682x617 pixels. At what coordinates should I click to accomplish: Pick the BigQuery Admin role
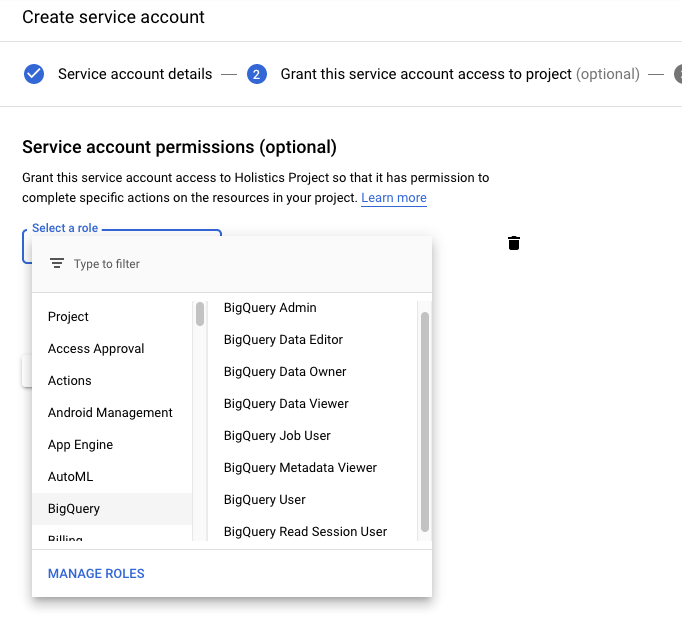270,308
